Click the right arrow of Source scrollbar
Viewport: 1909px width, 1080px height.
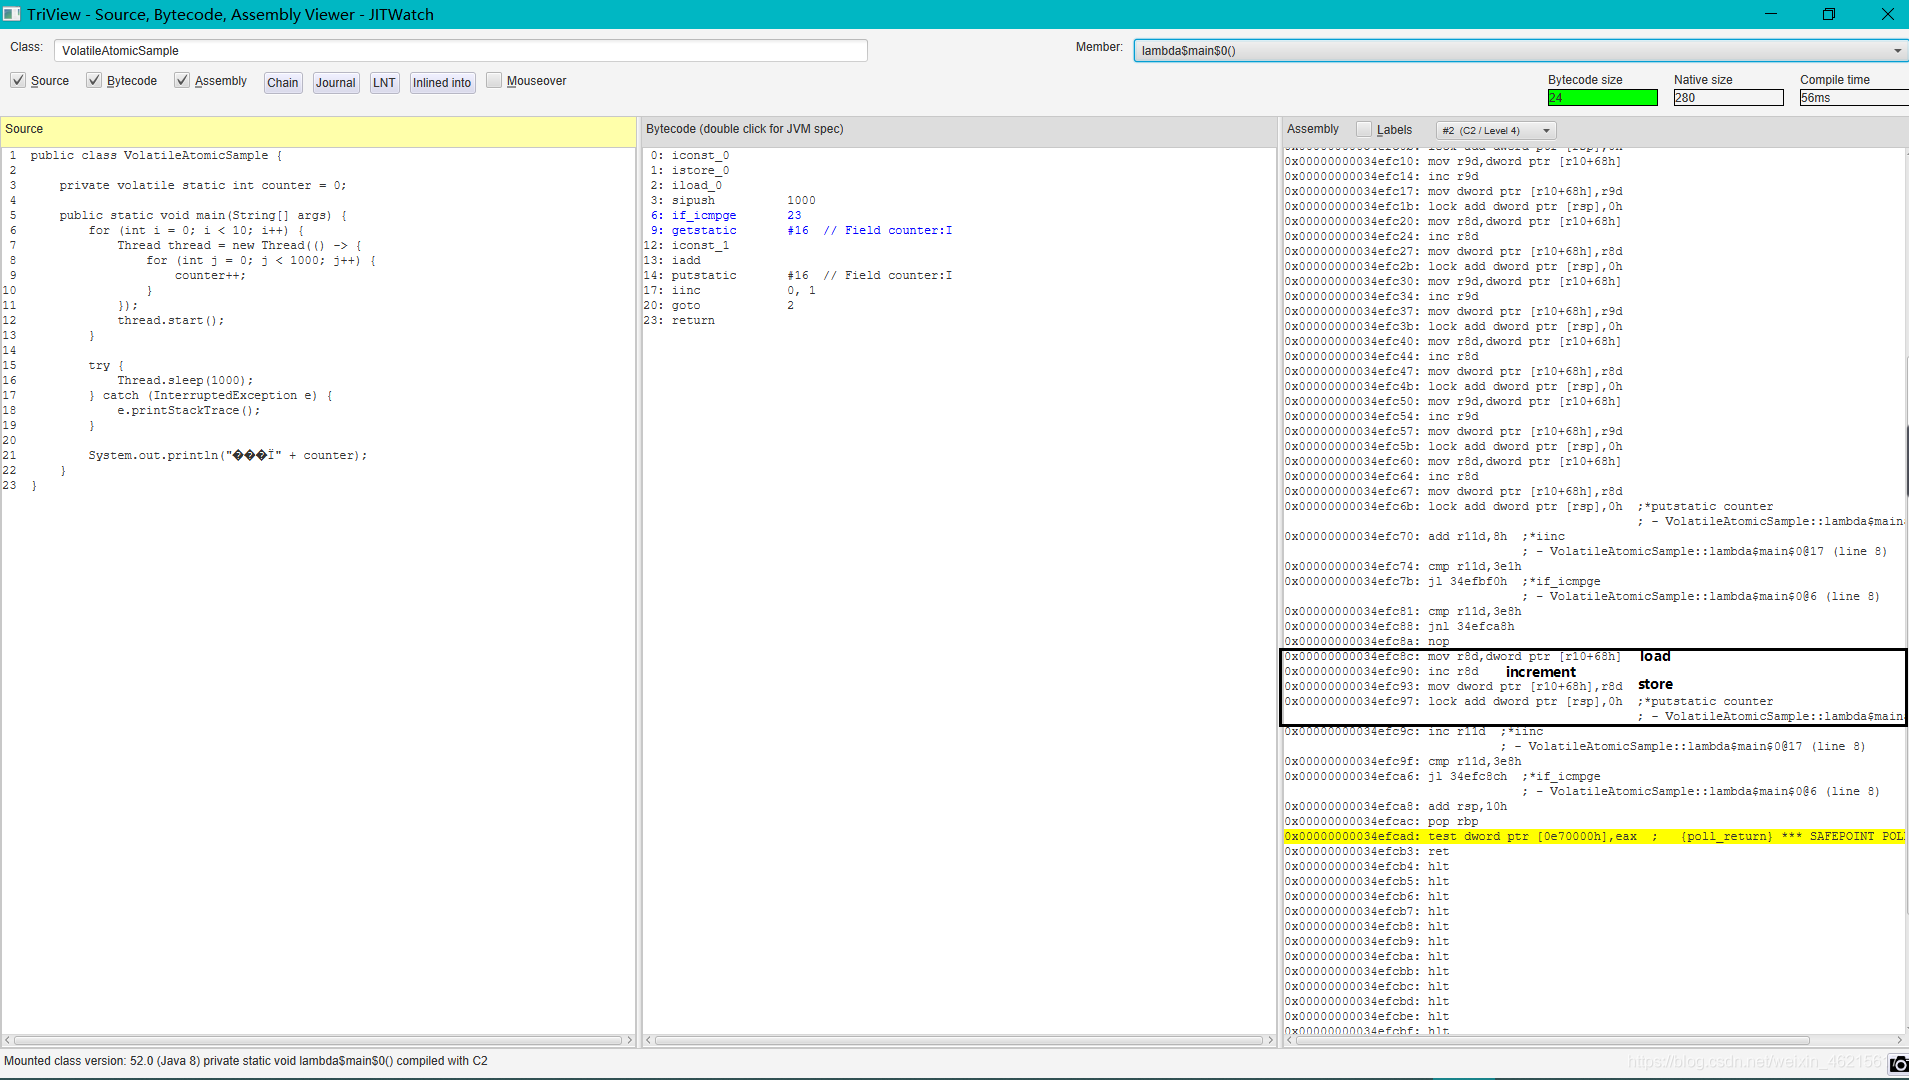tap(629, 1040)
